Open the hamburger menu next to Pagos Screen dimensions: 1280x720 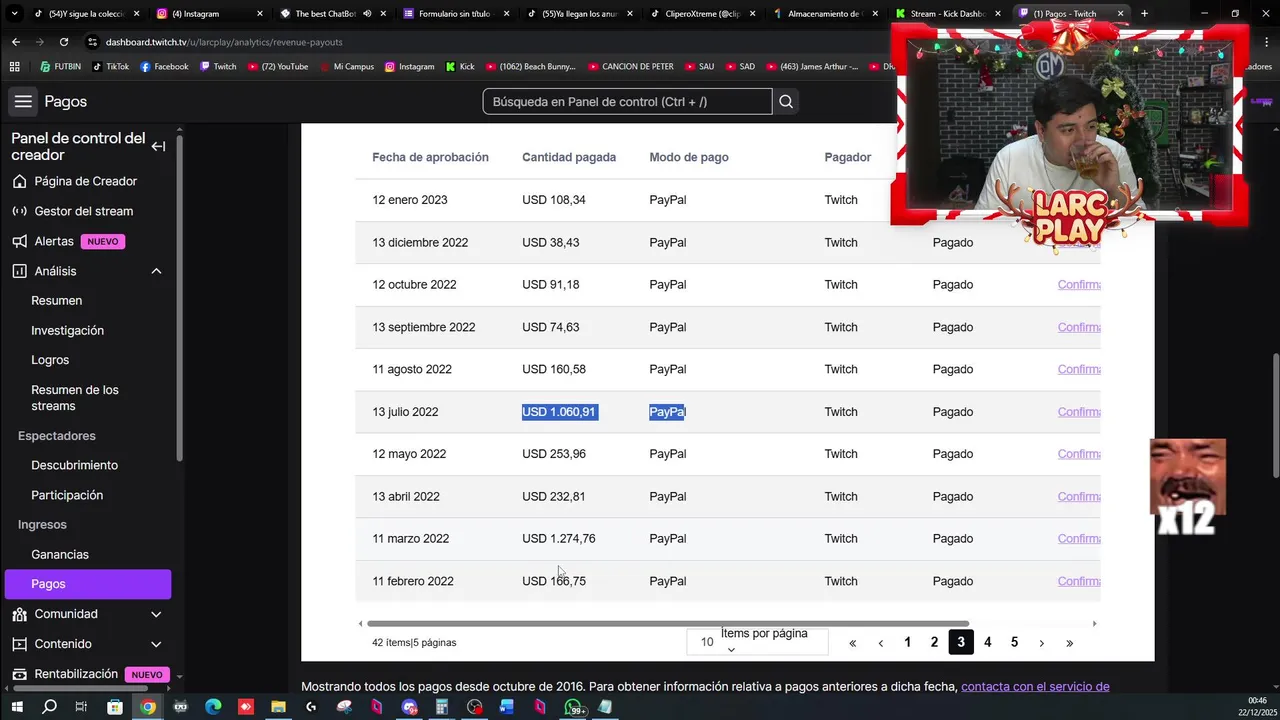23,101
